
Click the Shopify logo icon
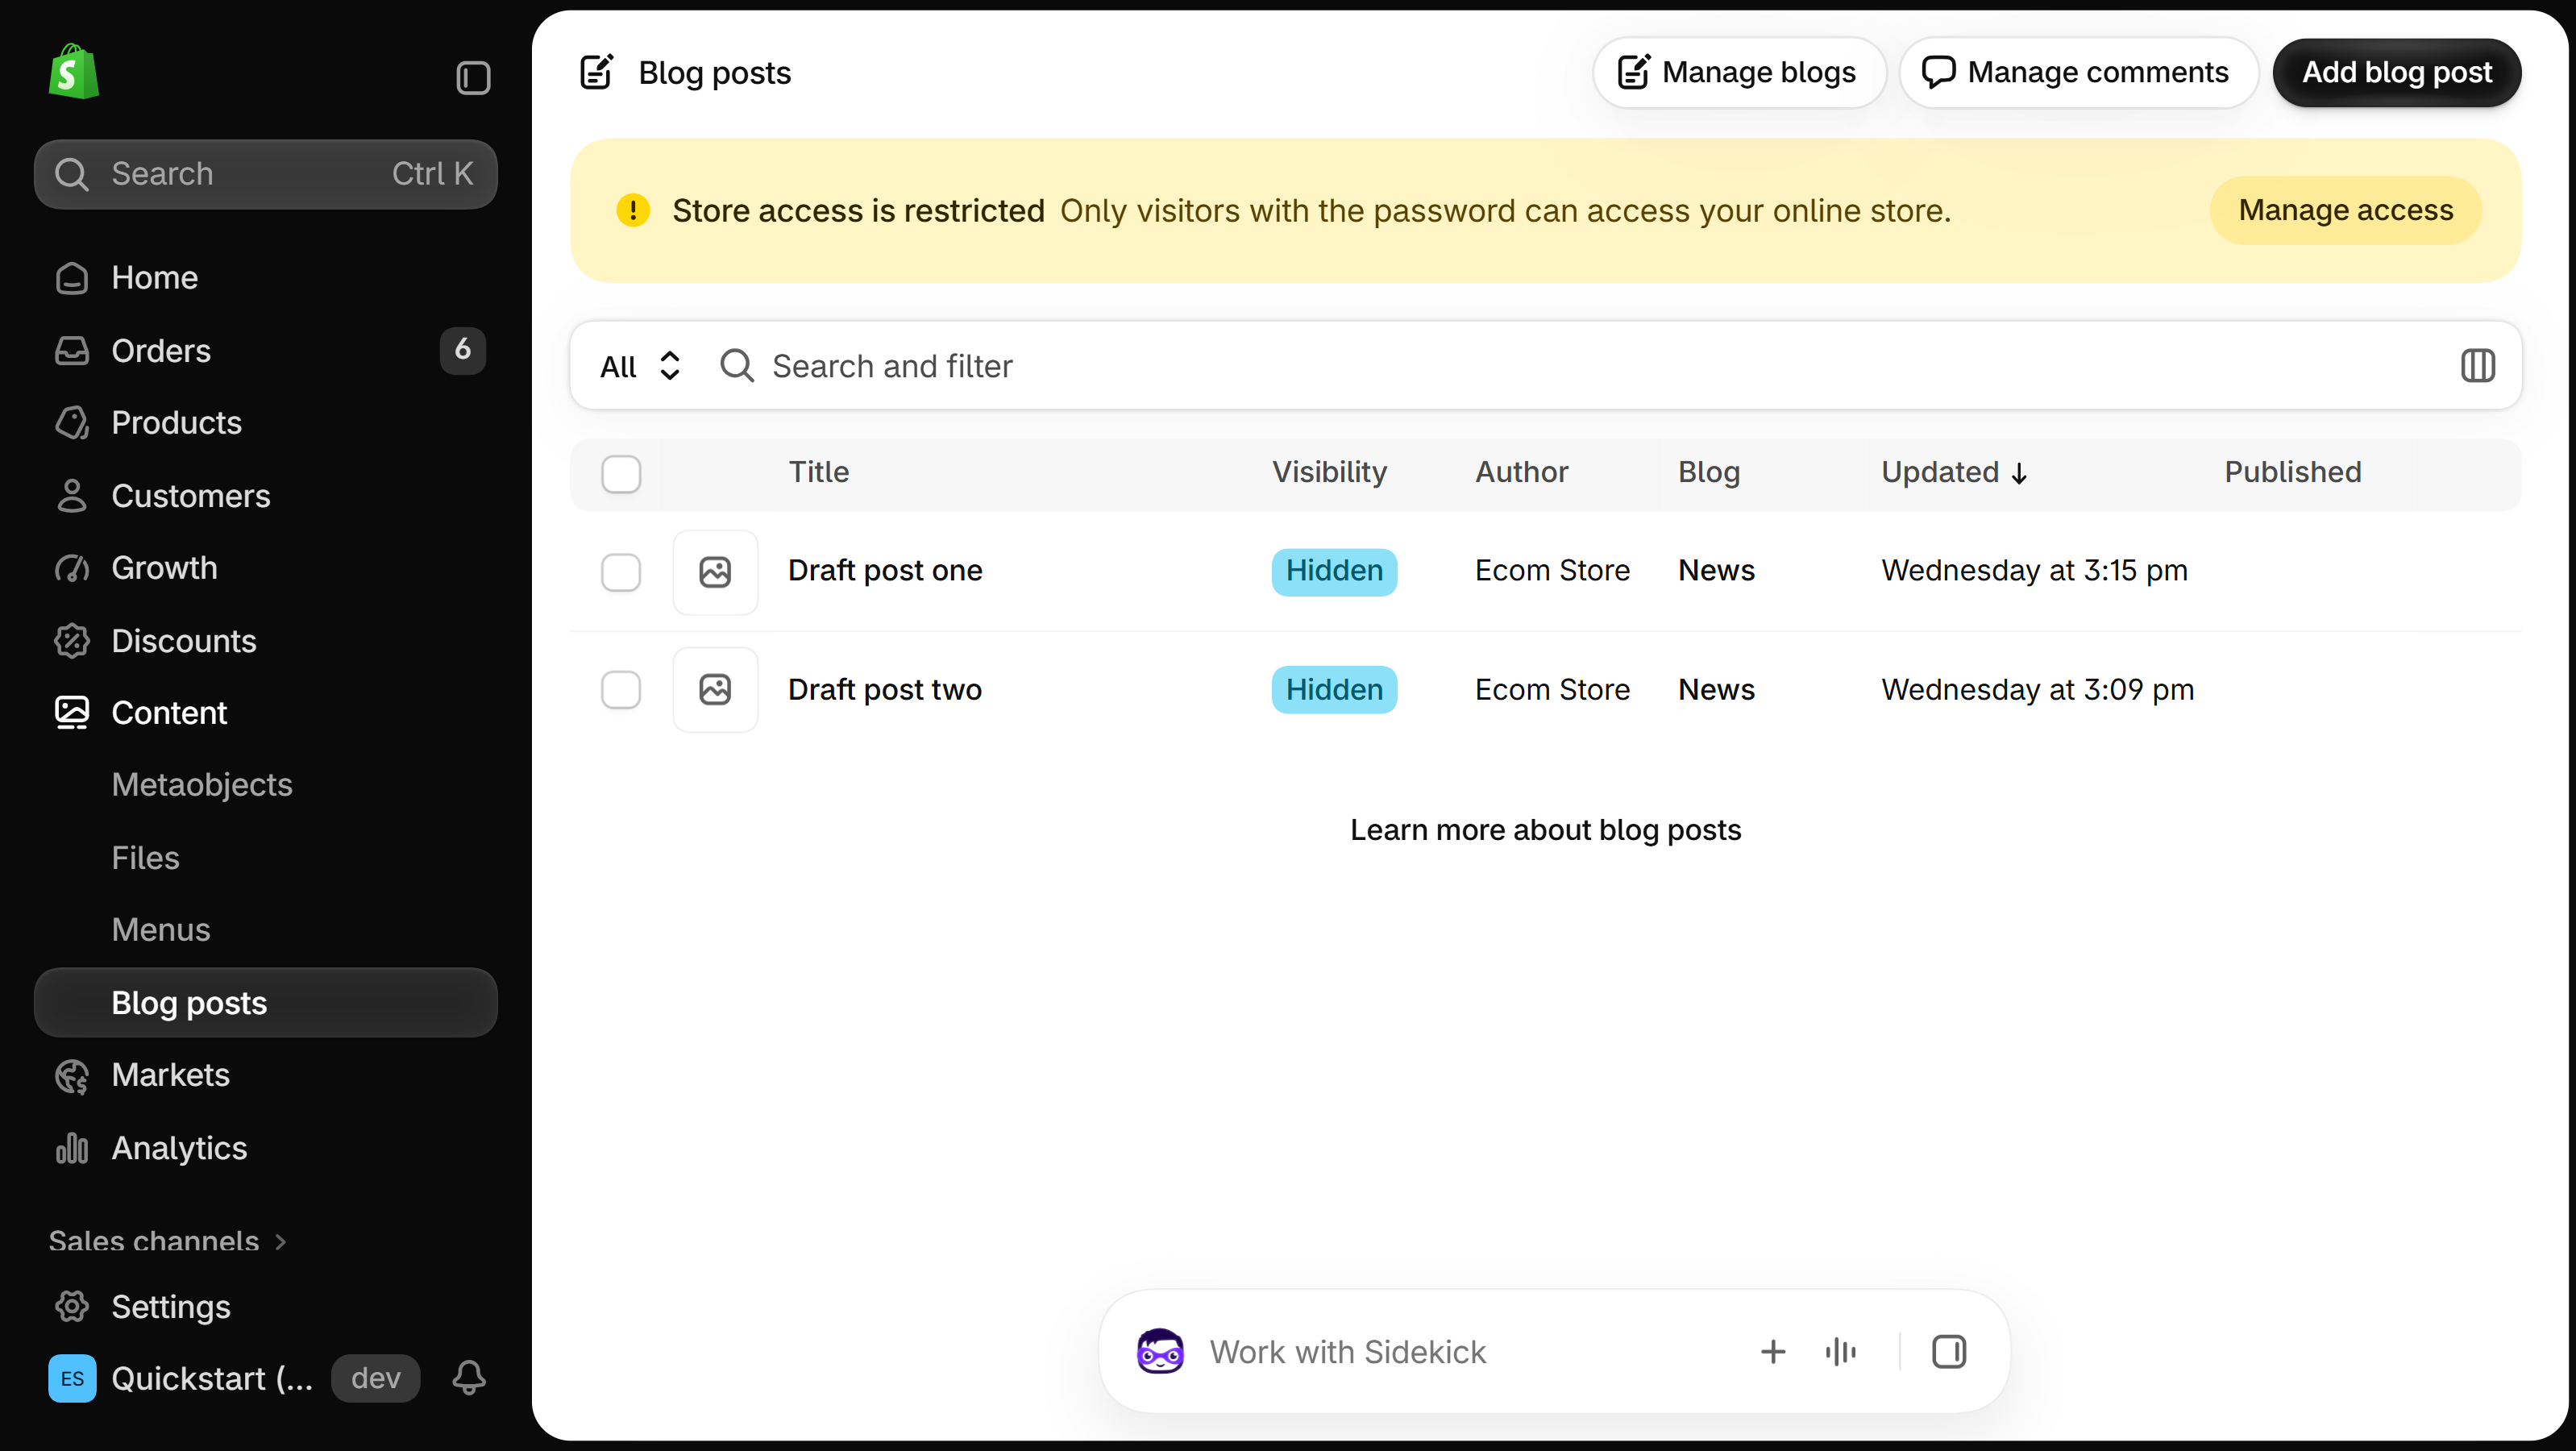(74, 71)
